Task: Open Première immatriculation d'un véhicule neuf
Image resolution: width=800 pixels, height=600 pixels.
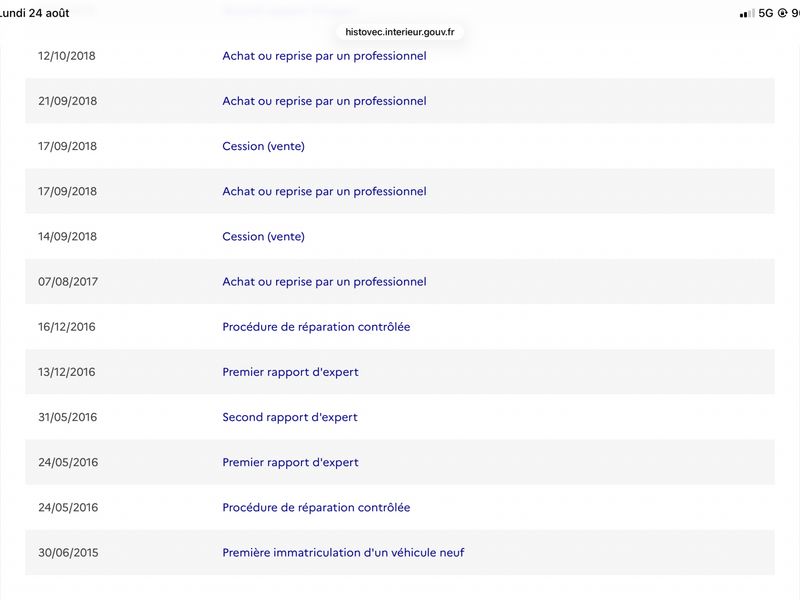Action: pos(343,553)
